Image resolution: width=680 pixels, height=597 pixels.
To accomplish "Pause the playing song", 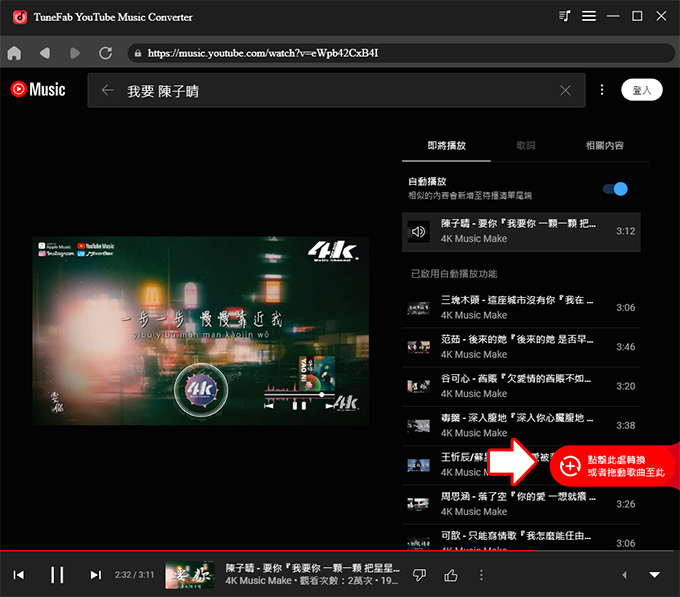I will (57, 575).
